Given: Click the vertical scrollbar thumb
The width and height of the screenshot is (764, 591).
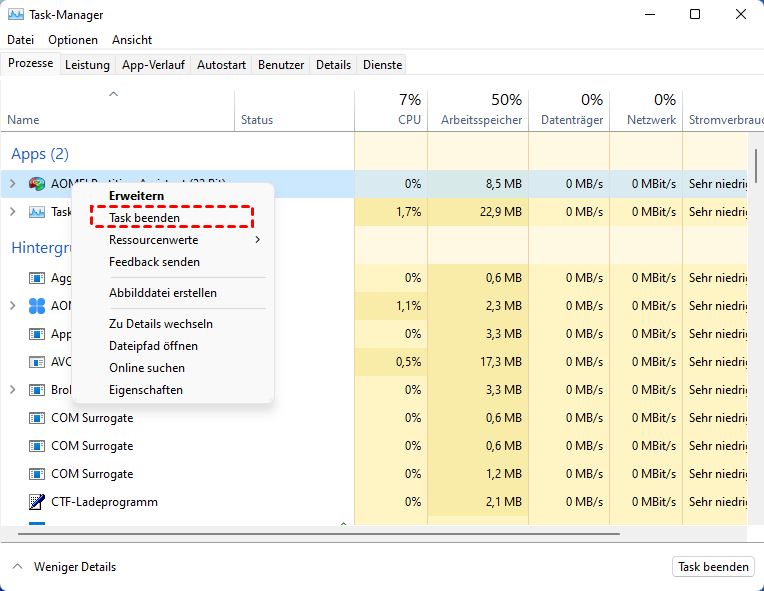Looking at the screenshot, I should pos(756,166).
